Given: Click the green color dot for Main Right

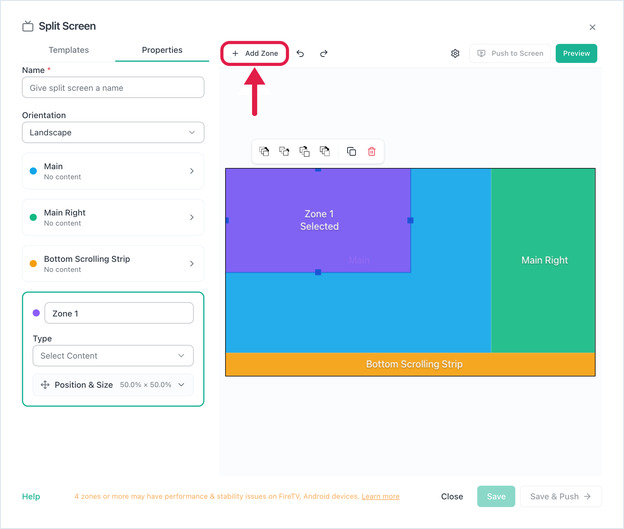Looking at the screenshot, I should coord(33,217).
